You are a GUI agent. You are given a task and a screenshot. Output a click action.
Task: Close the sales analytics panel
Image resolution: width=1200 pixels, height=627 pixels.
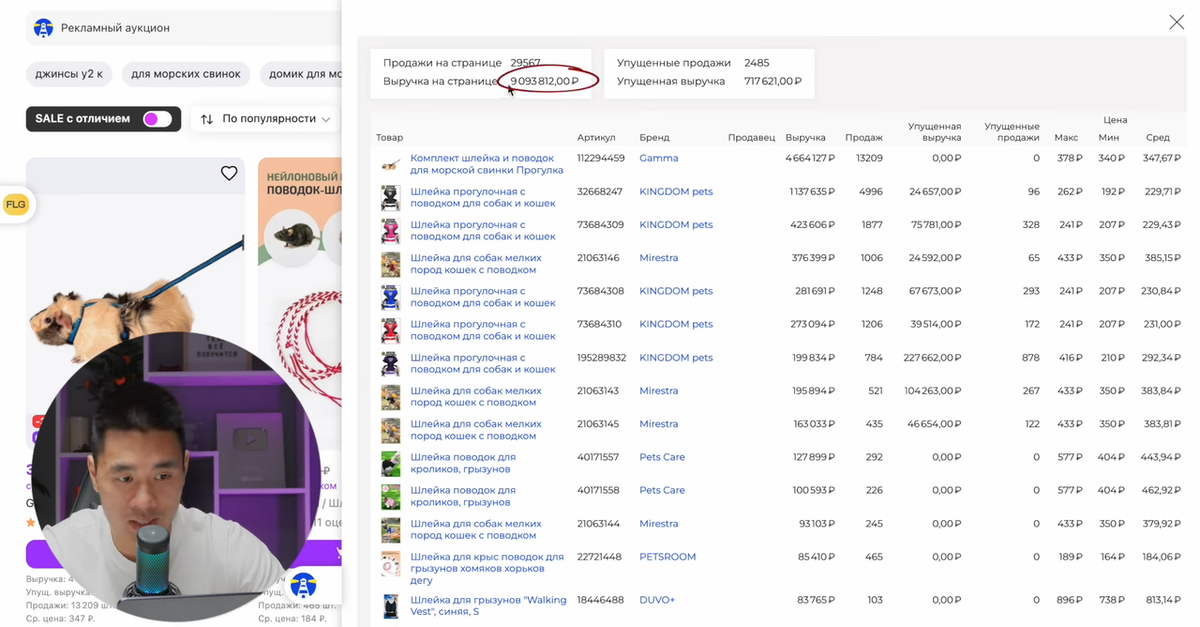point(1177,22)
